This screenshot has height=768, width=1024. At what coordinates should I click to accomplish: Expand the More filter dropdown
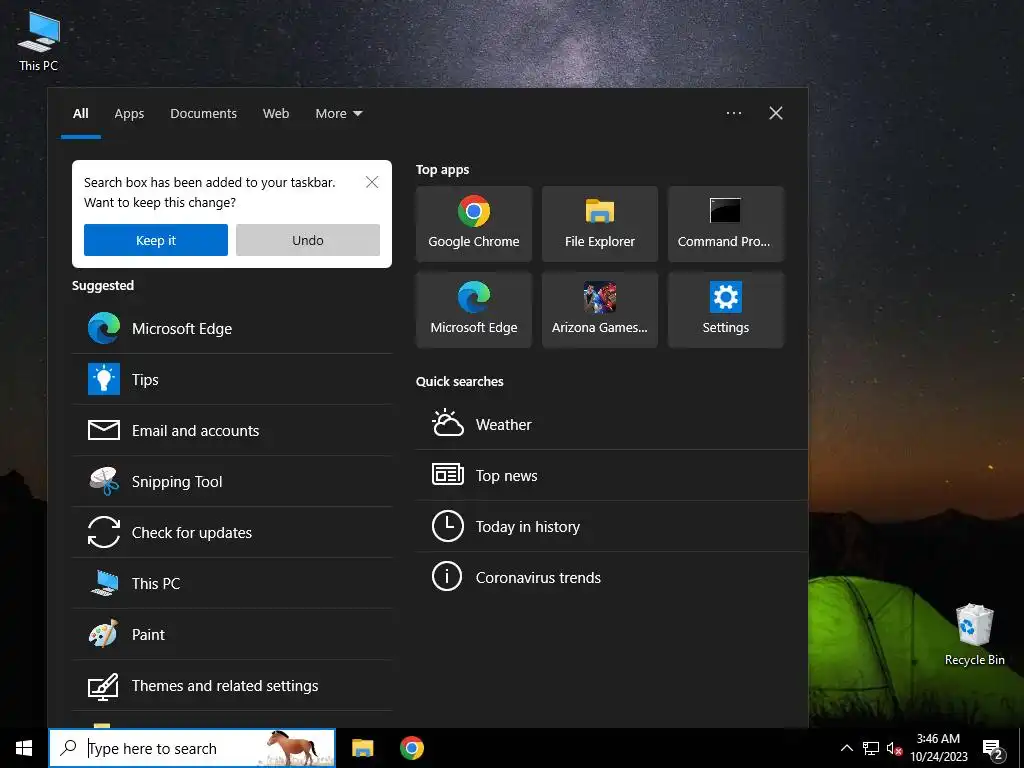coord(338,114)
